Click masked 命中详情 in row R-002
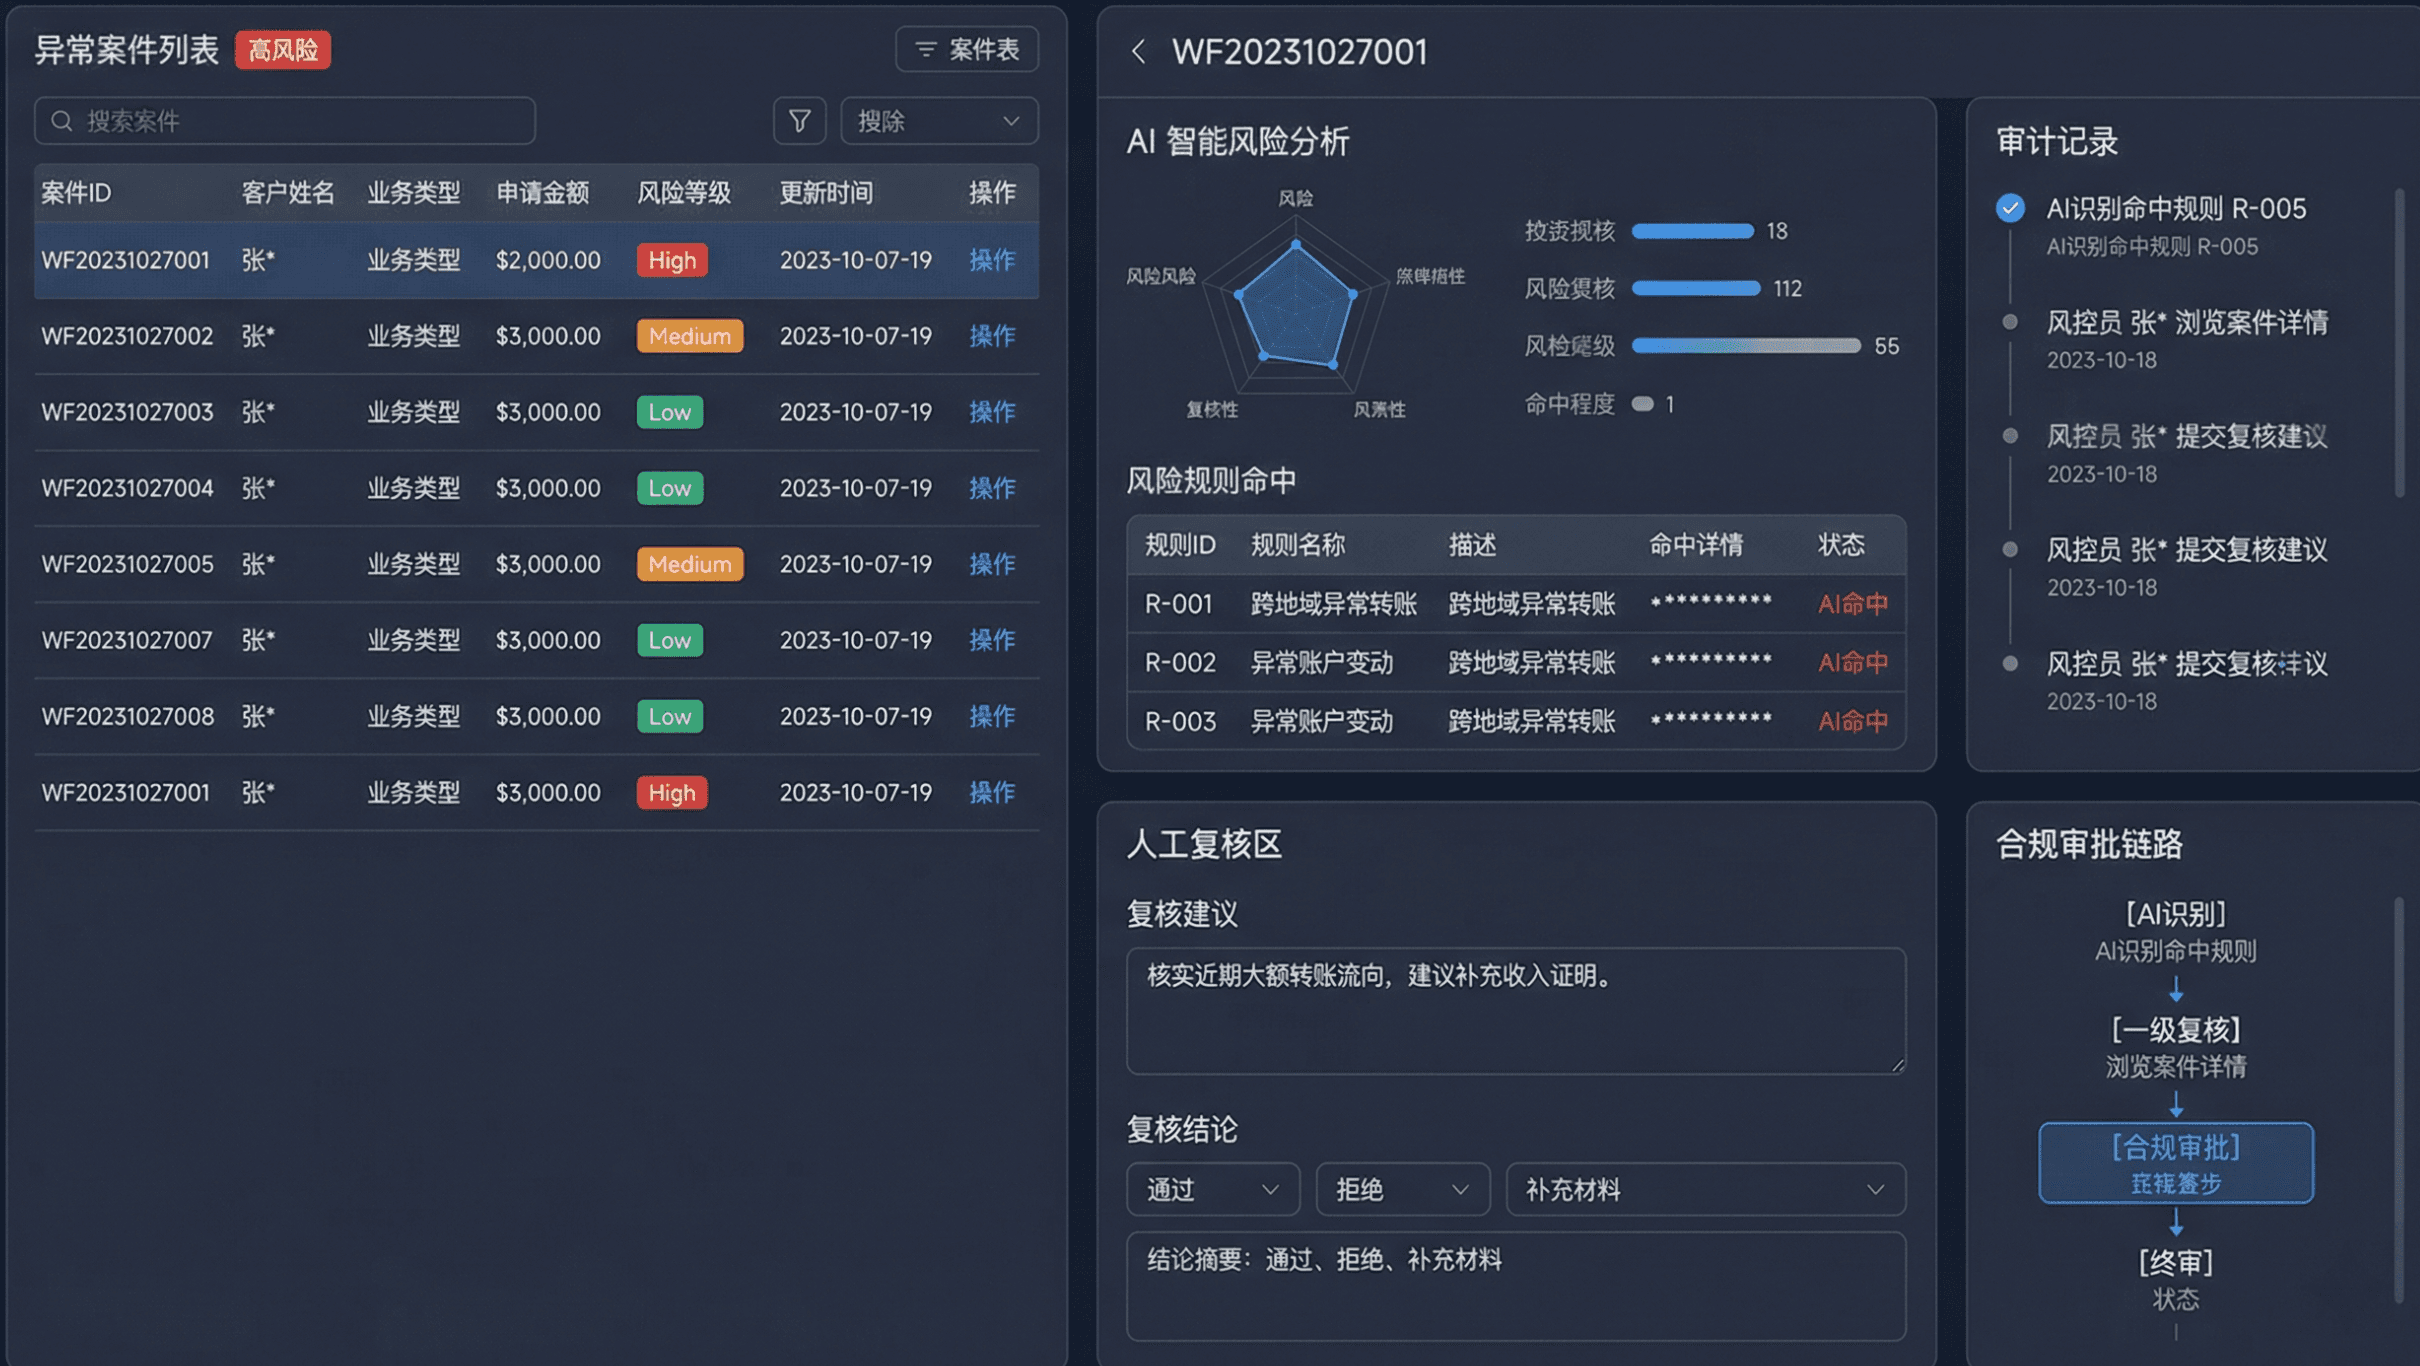2420x1366 pixels. (x=1711, y=662)
